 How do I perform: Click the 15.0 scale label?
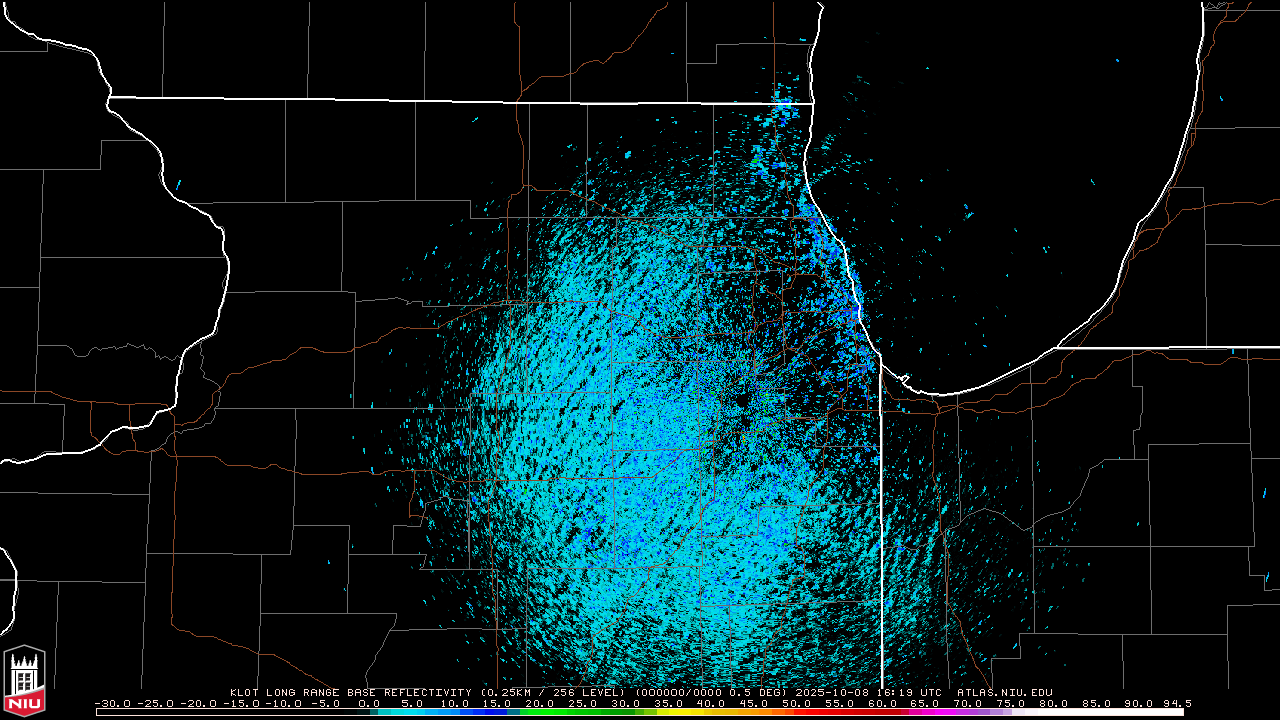[499, 703]
